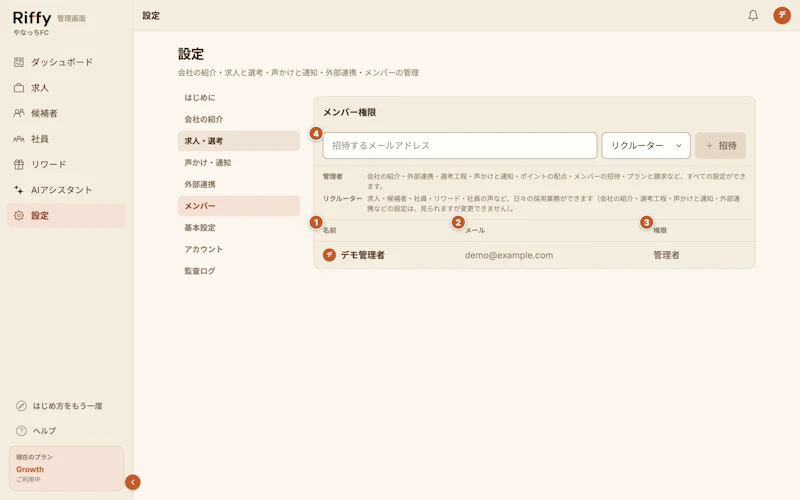Click the デモ管理者 member name
The image size is (800, 500).
pyautogui.click(x=362, y=255)
